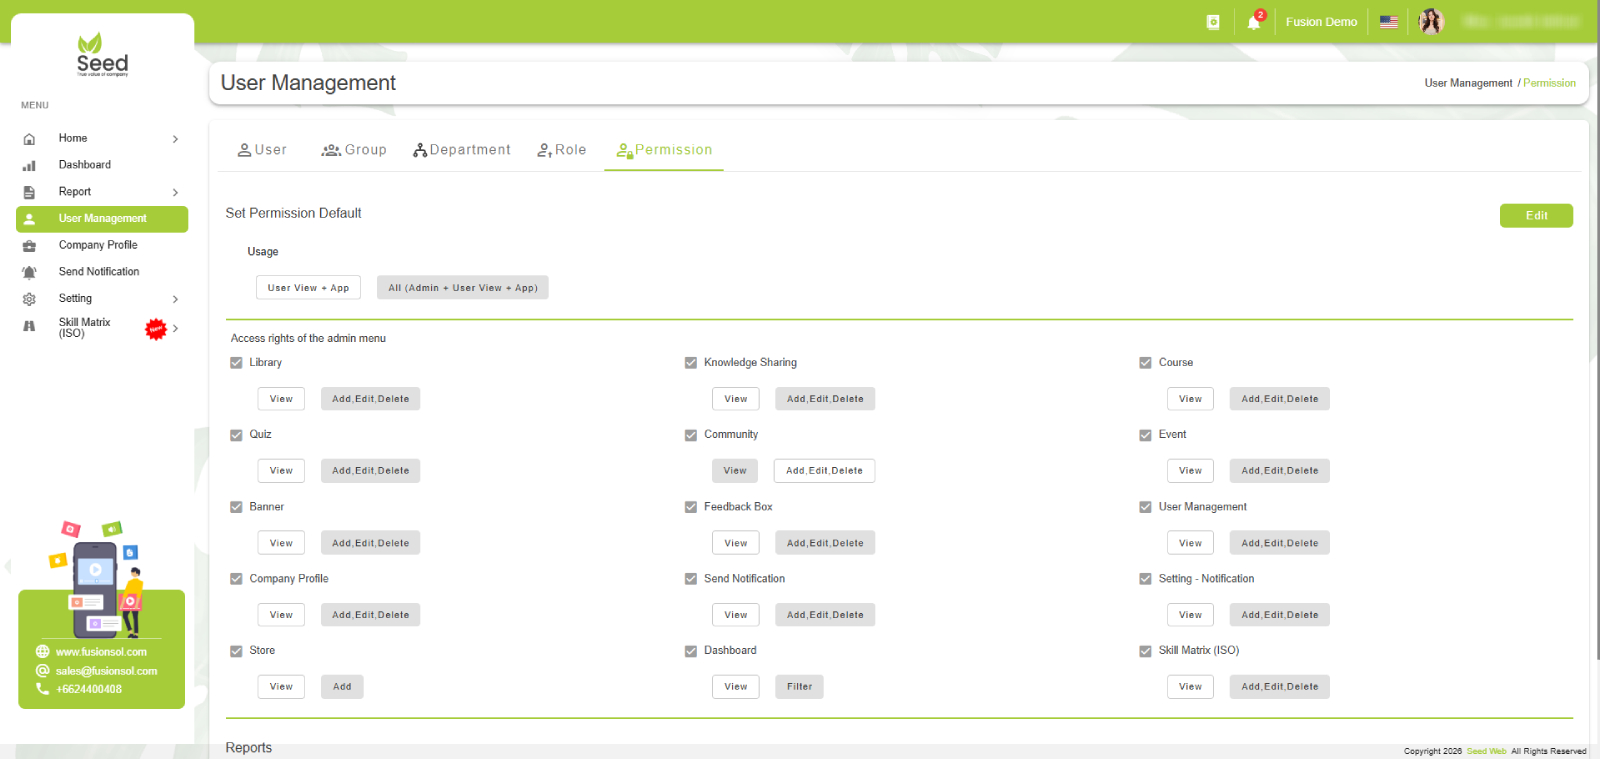
Task: Switch to the User tab
Action: click(x=262, y=150)
